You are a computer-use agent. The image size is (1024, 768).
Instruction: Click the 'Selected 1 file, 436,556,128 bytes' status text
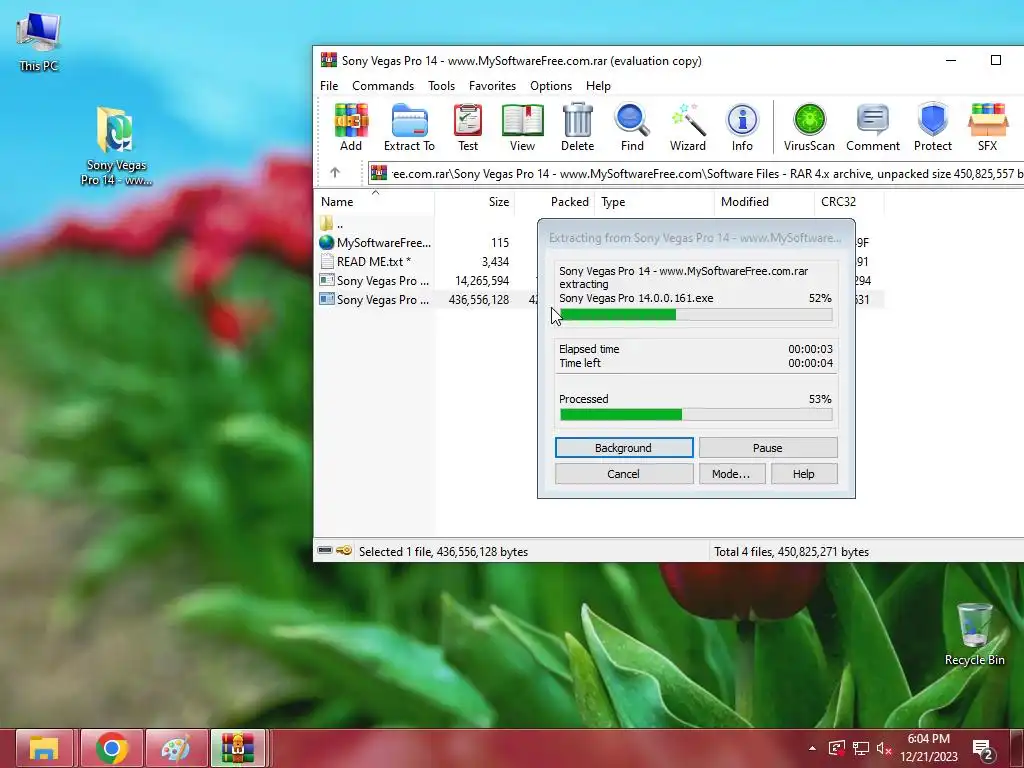pos(443,552)
